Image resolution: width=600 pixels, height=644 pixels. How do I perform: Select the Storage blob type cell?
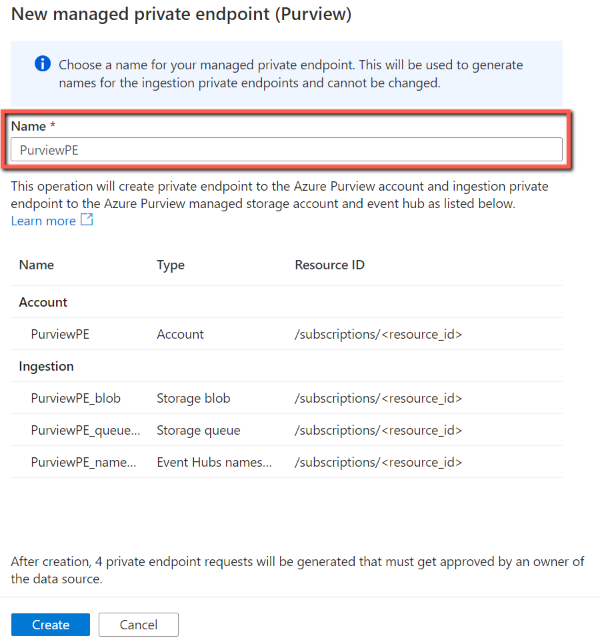click(193, 398)
